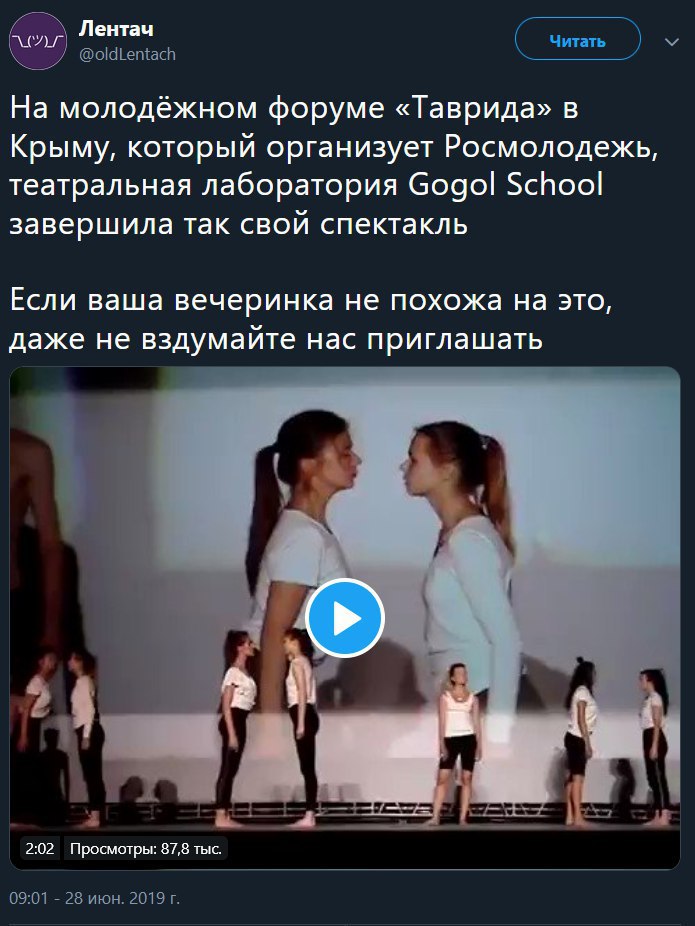Open the Лентач display name link

(x=116, y=28)
